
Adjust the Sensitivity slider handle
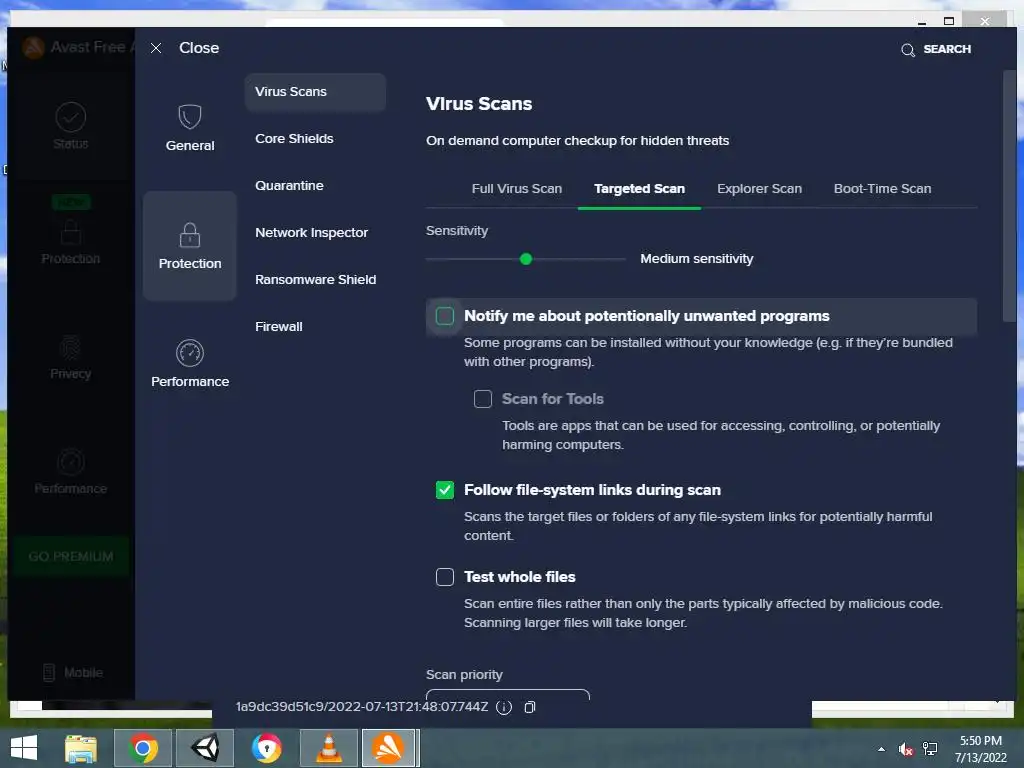[526, 259]
